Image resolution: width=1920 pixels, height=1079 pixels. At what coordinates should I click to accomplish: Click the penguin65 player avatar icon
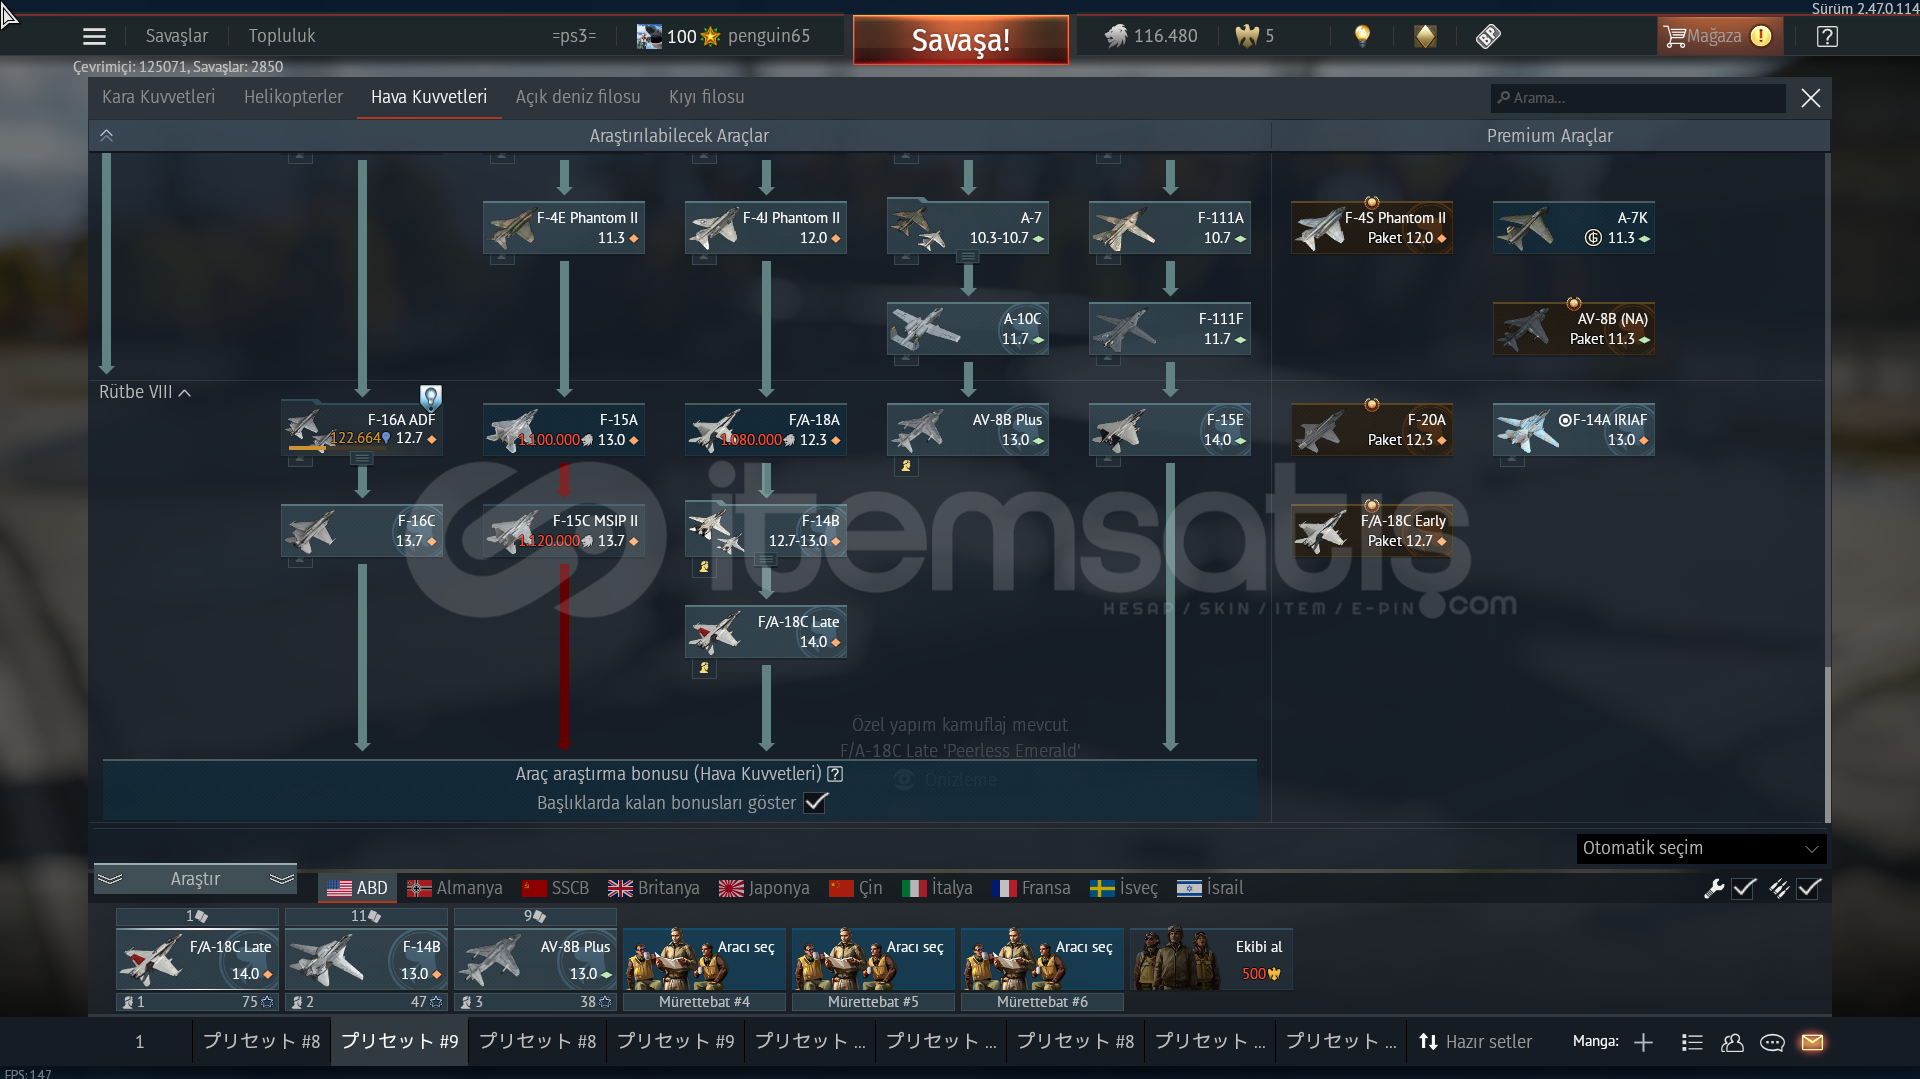[x=649, y=36]
